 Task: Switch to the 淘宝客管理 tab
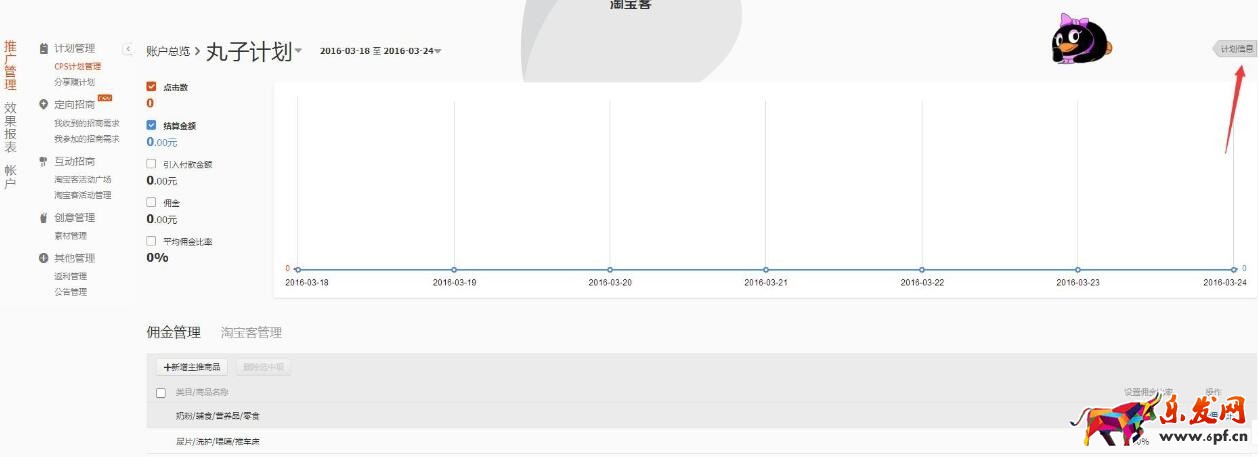[251, 332]
